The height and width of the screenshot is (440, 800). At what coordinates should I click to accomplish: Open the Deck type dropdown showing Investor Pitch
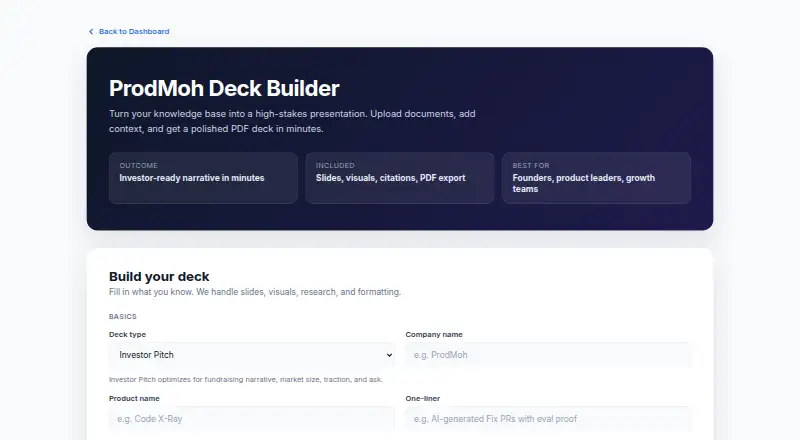click(252, 355)
